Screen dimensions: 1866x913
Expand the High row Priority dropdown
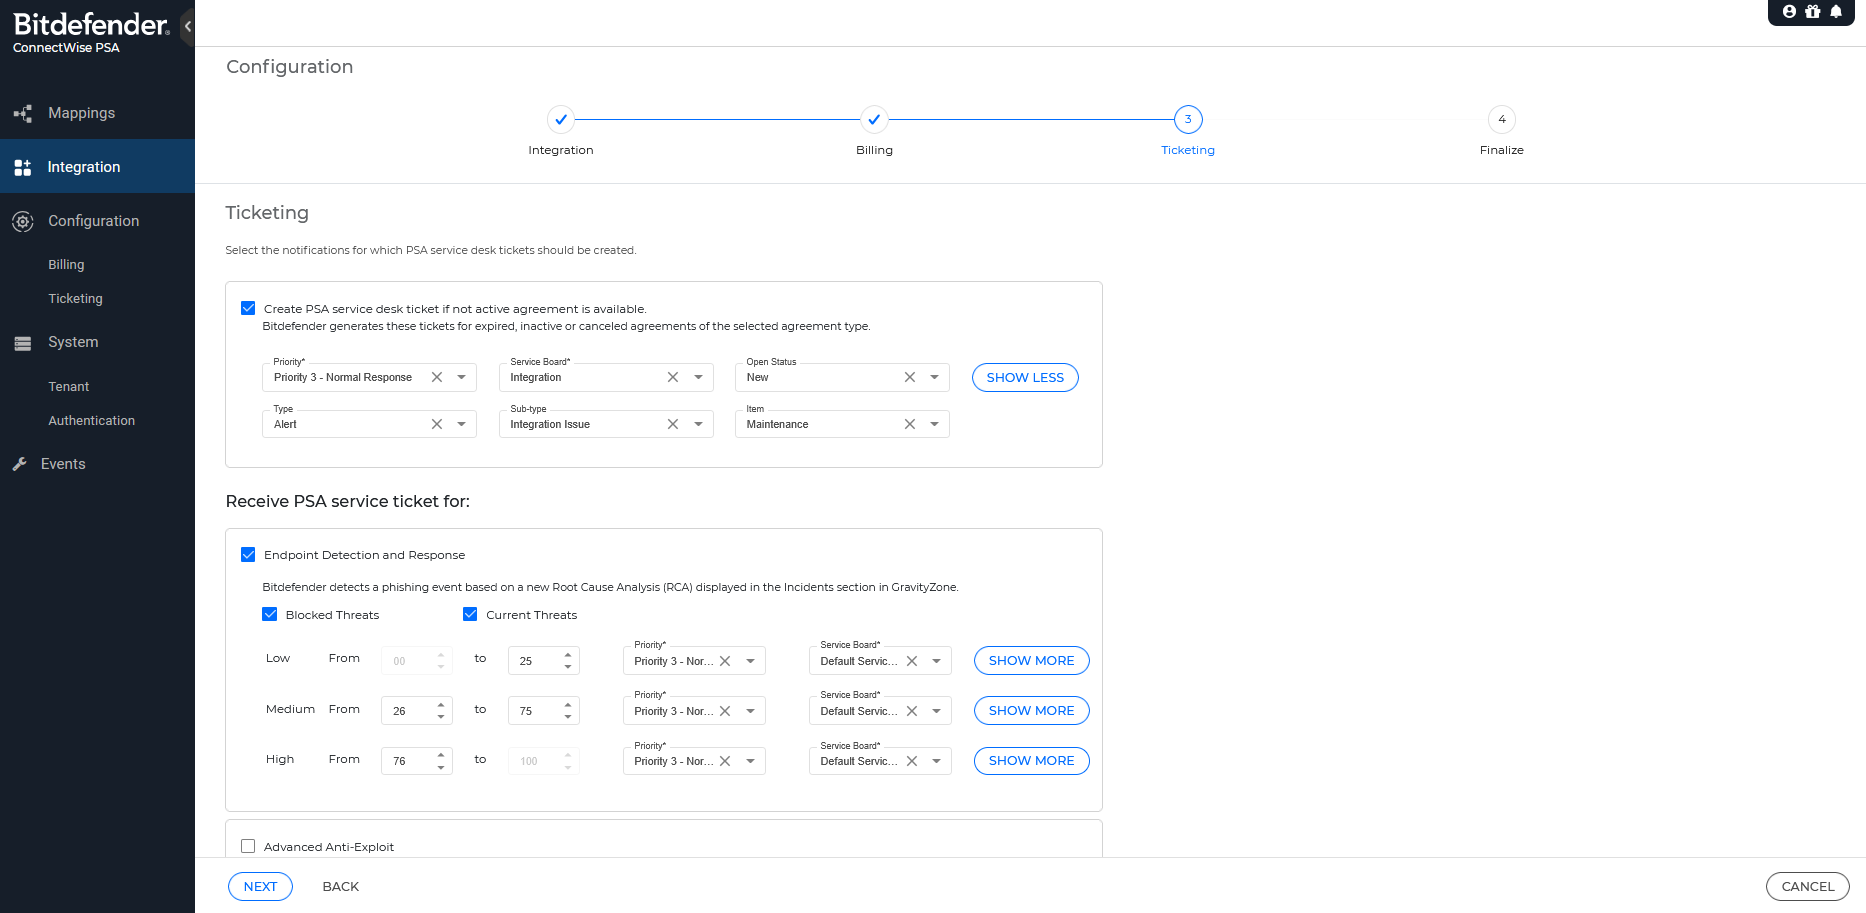tap(750, 761)
